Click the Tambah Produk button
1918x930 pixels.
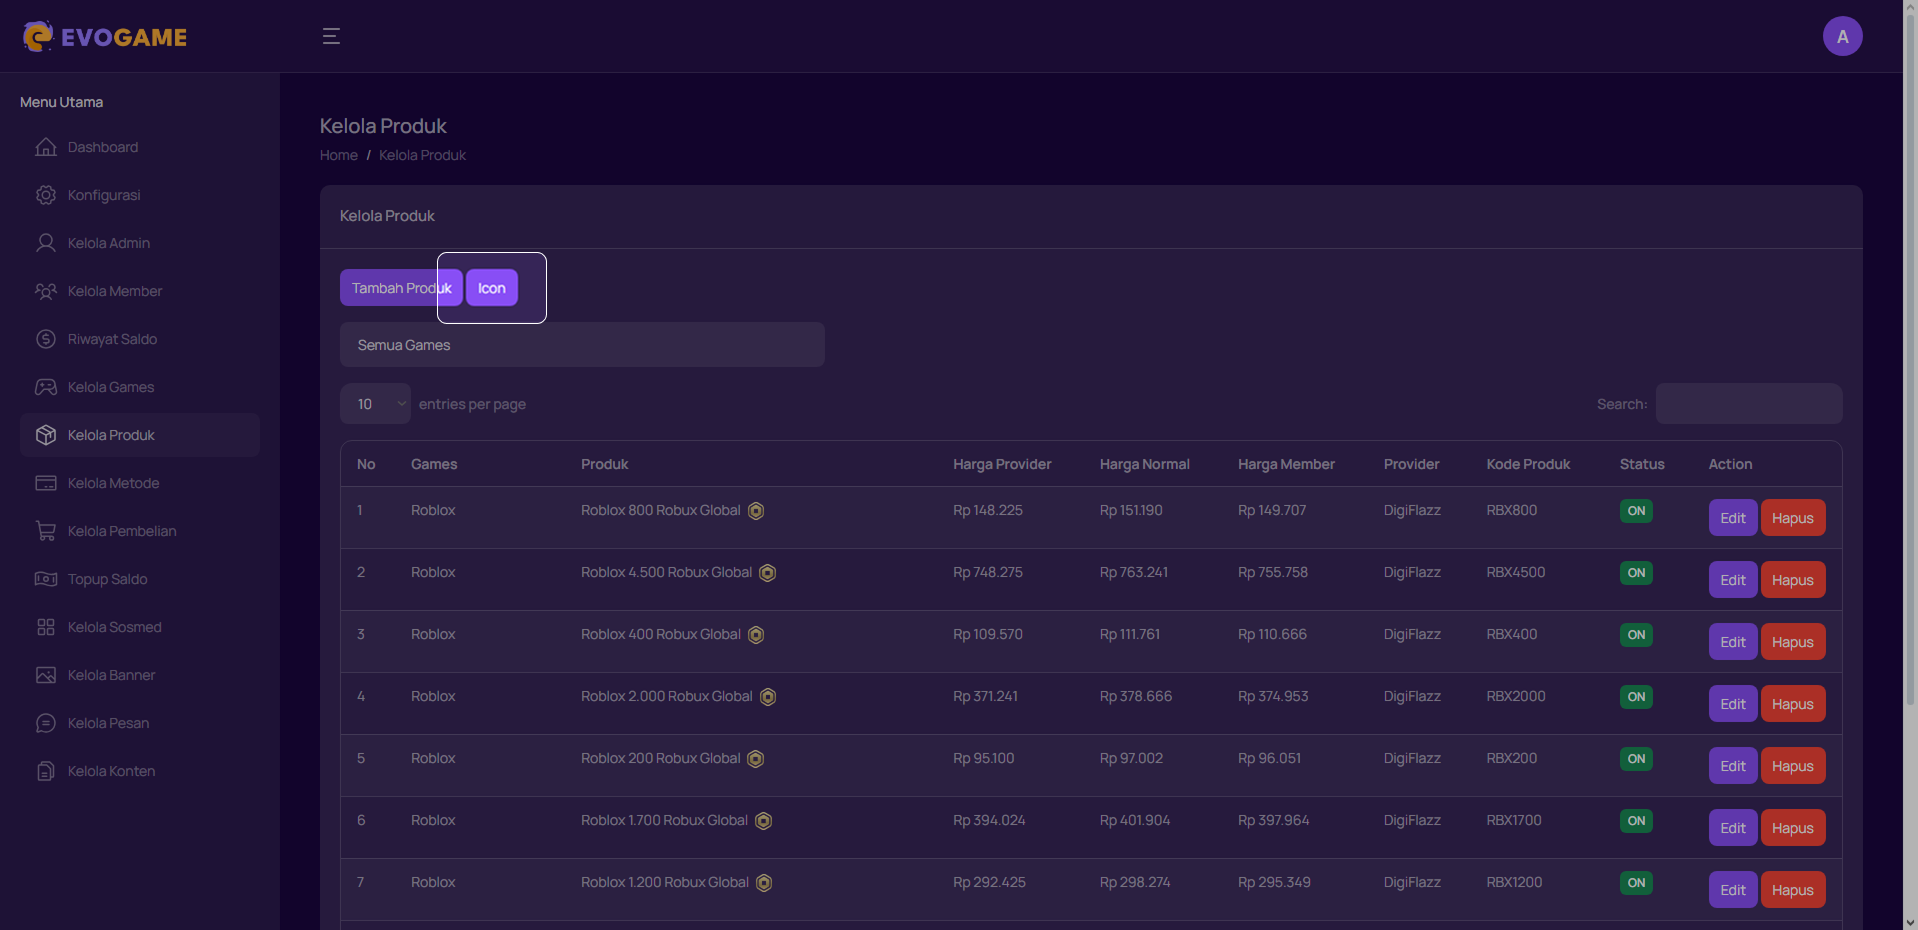click(401, 288)
